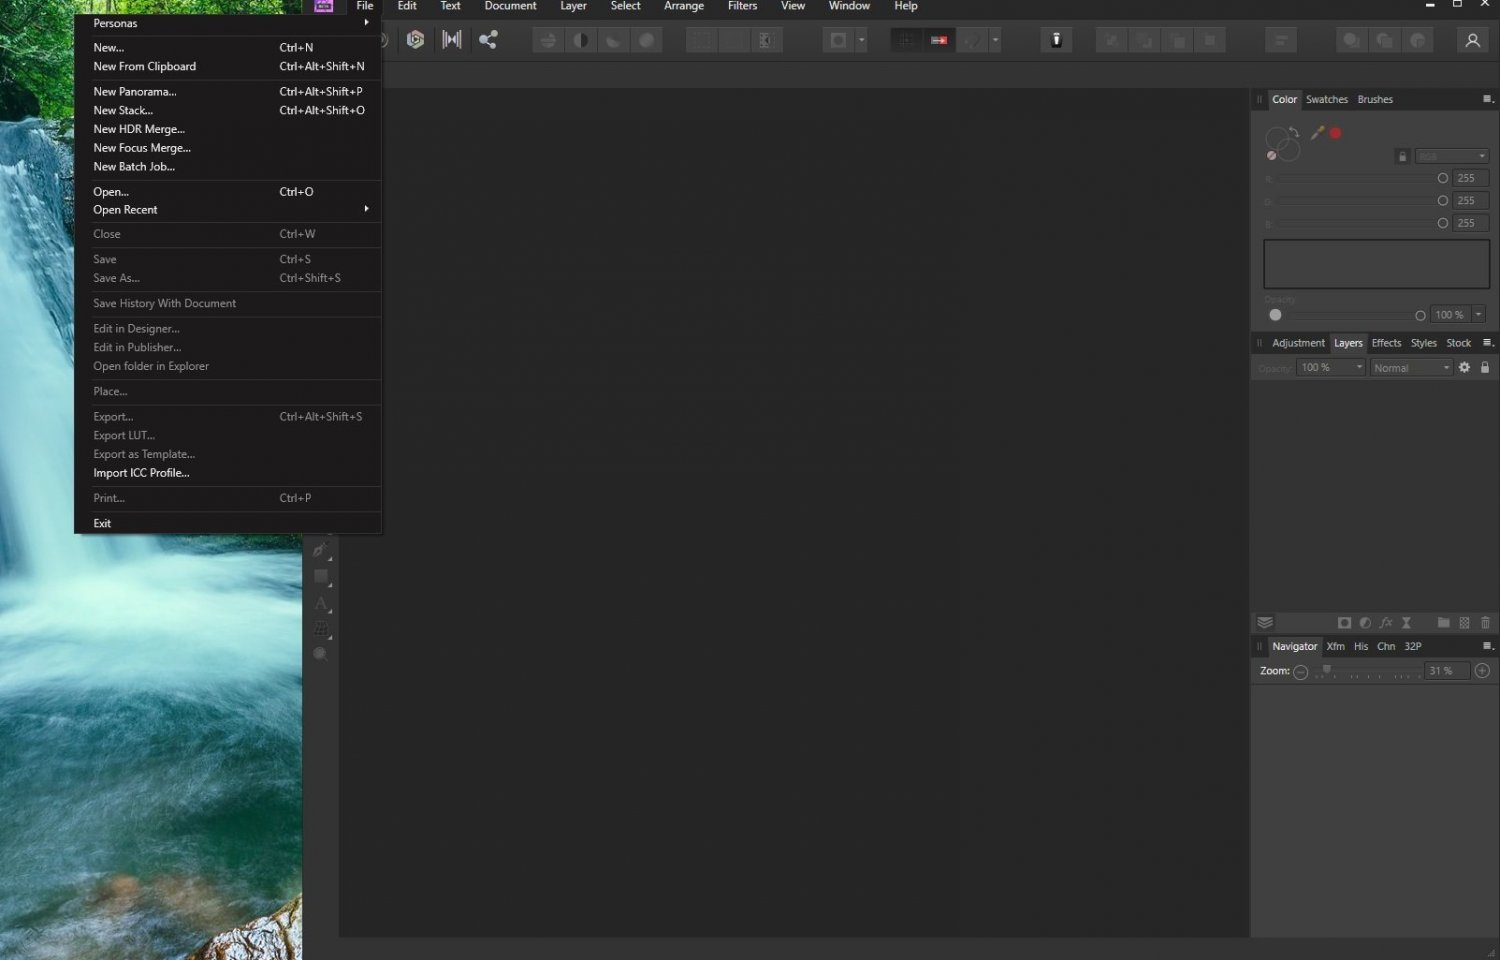Open the layer blend mode dropdown
Screen dimensions: 1500x960
tap(1410, 368)
